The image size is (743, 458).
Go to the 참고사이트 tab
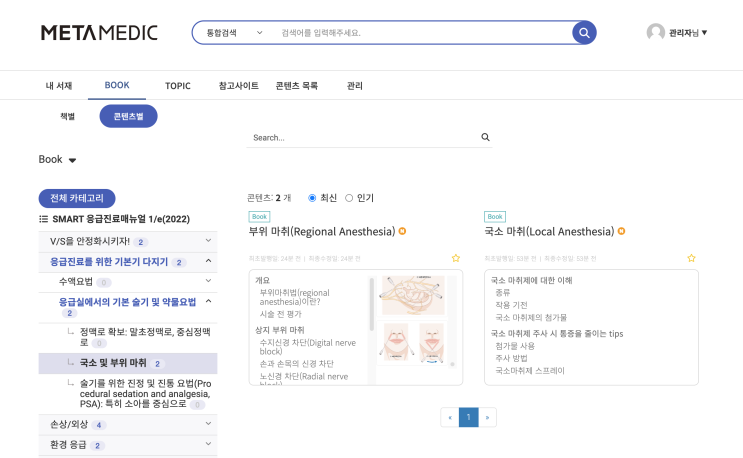pos(238,86)
